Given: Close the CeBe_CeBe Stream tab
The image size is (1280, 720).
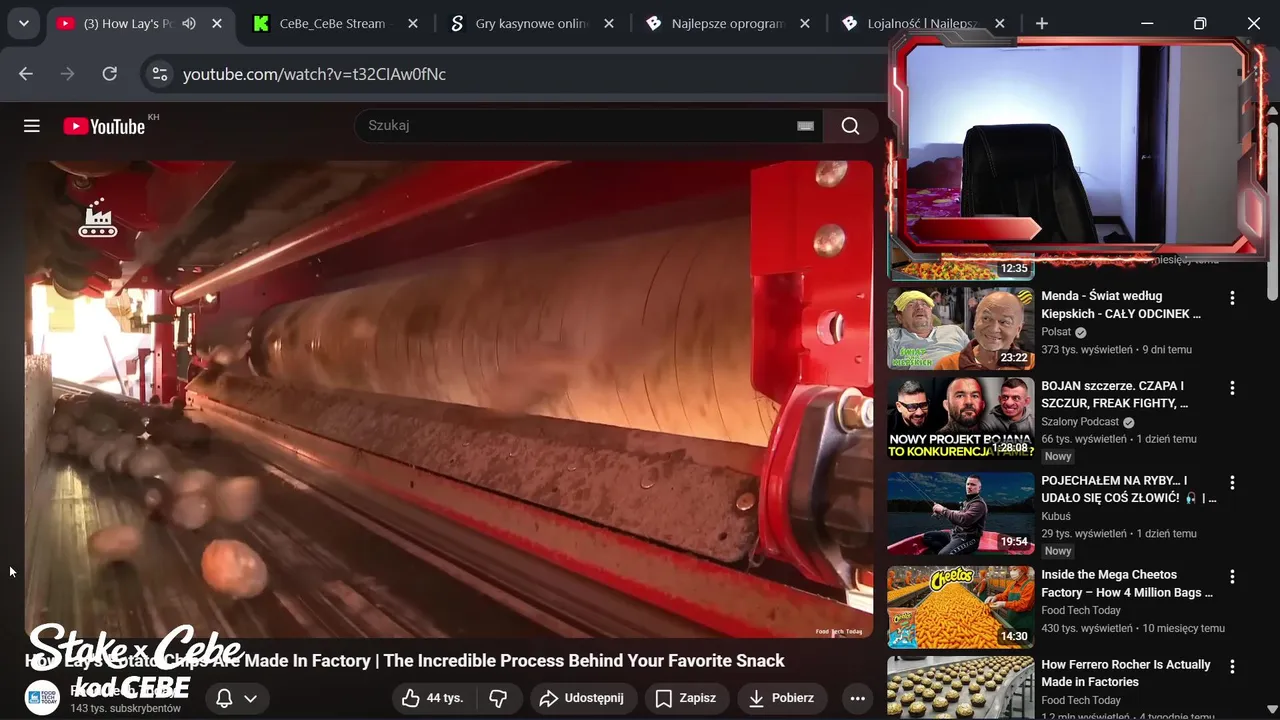Looking at the screenshot, I should click(x=414, y=23).
